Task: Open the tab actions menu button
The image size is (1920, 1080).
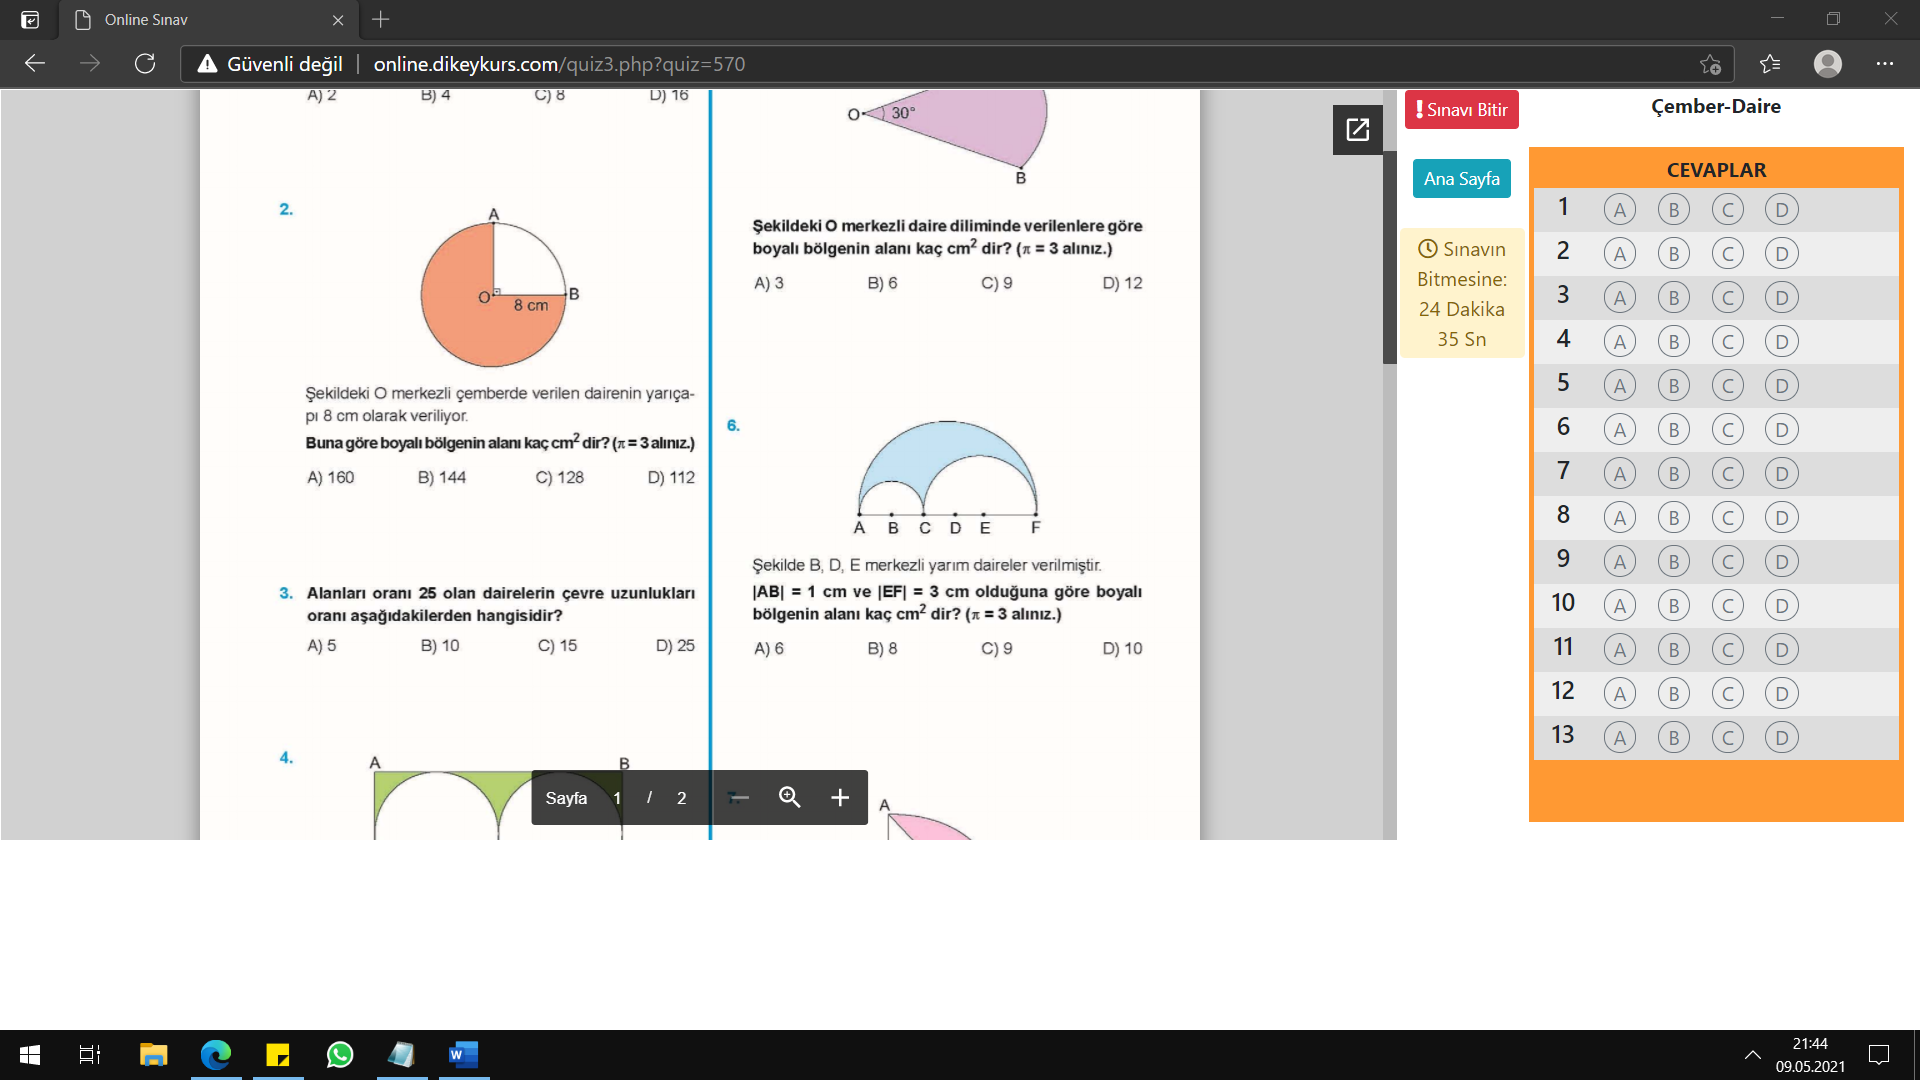Action: click(30, 20)
